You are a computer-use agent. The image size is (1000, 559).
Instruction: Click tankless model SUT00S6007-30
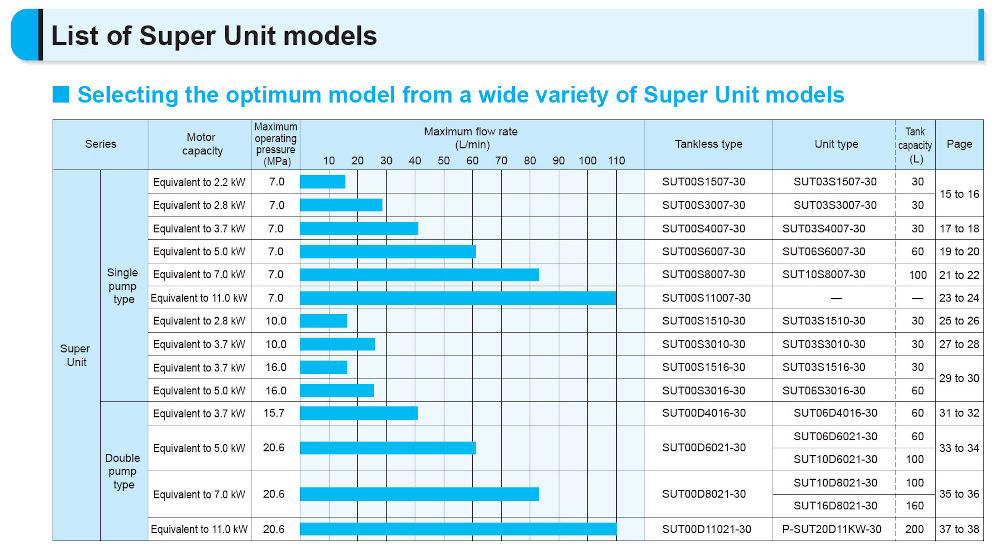tap(703, 251)
